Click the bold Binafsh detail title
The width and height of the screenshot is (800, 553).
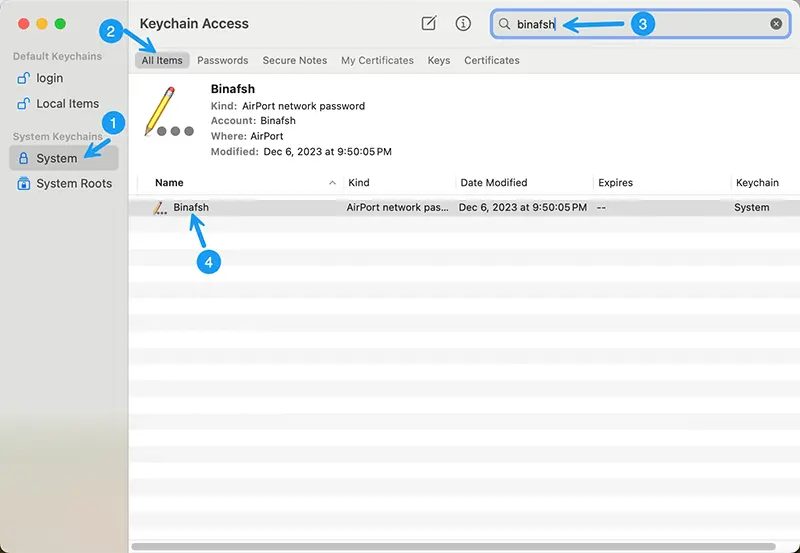(x=233, y=89)
